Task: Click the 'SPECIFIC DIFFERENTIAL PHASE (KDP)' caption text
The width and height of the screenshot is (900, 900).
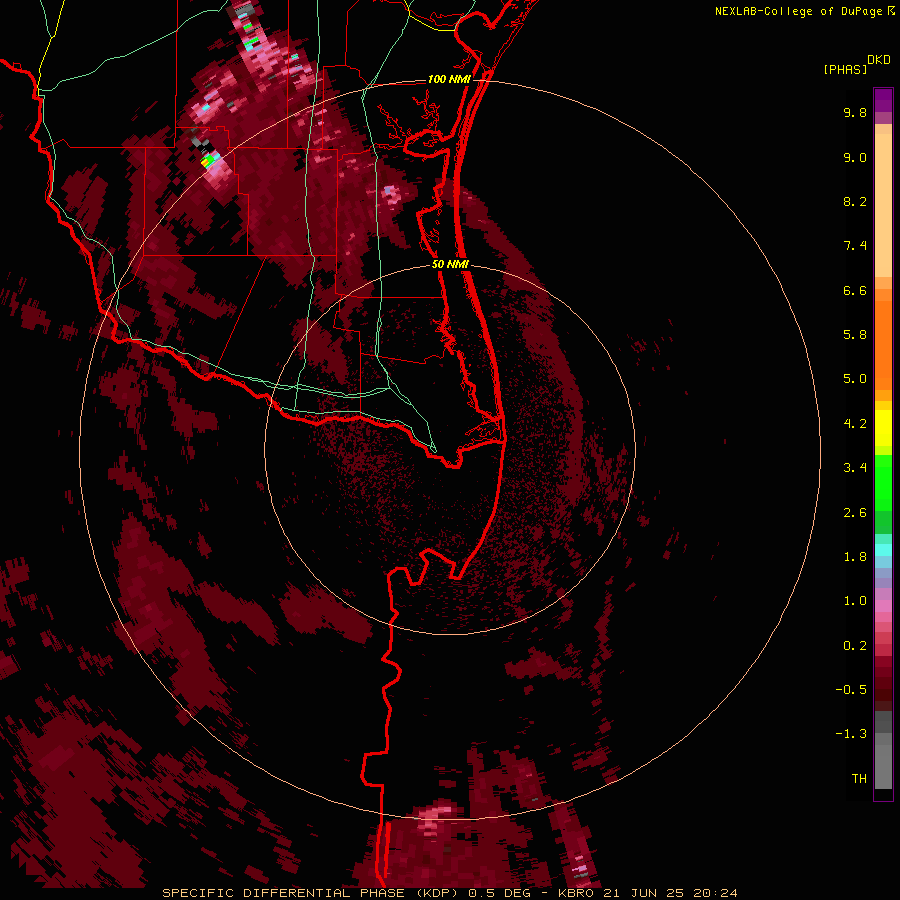Action: [312, 893]
